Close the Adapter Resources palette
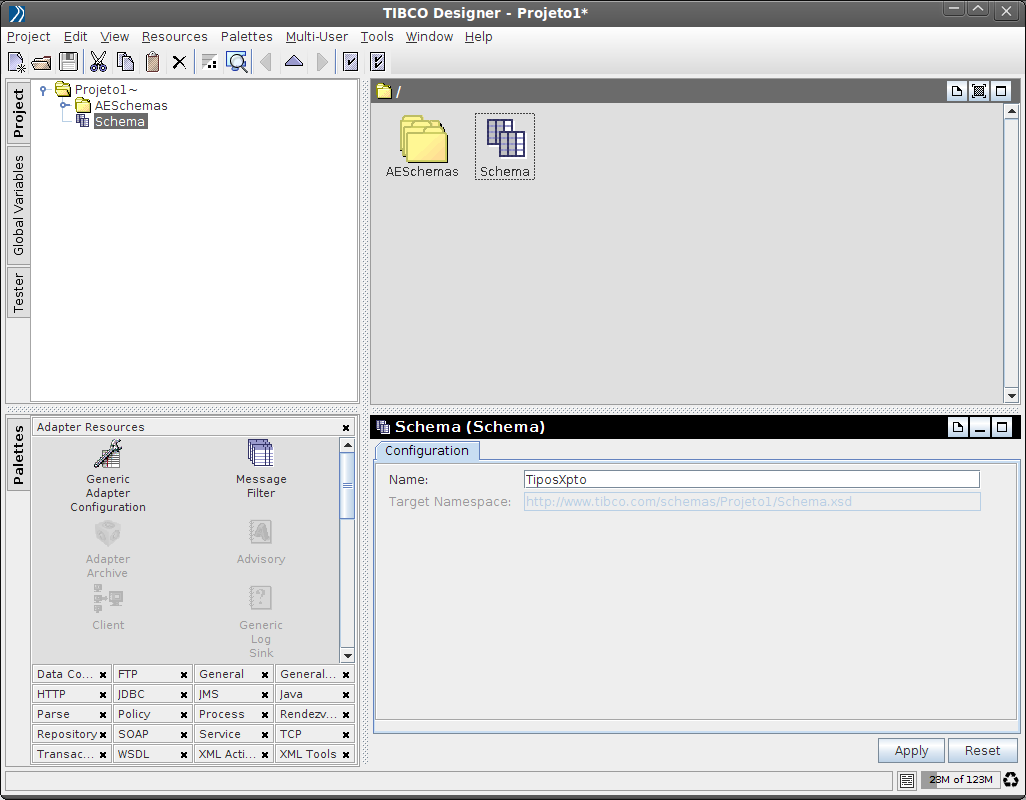This screenshot has width=1026, height=800. pos(346,427)
